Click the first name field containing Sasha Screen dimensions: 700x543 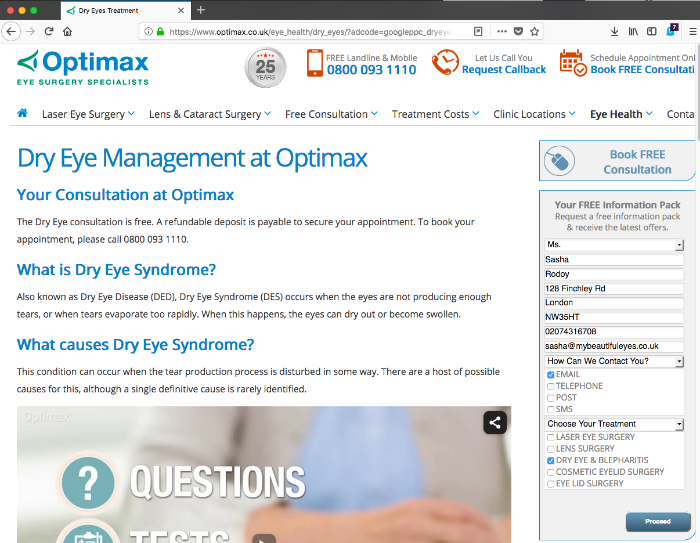pyautogui.click(x=614, y=259)
